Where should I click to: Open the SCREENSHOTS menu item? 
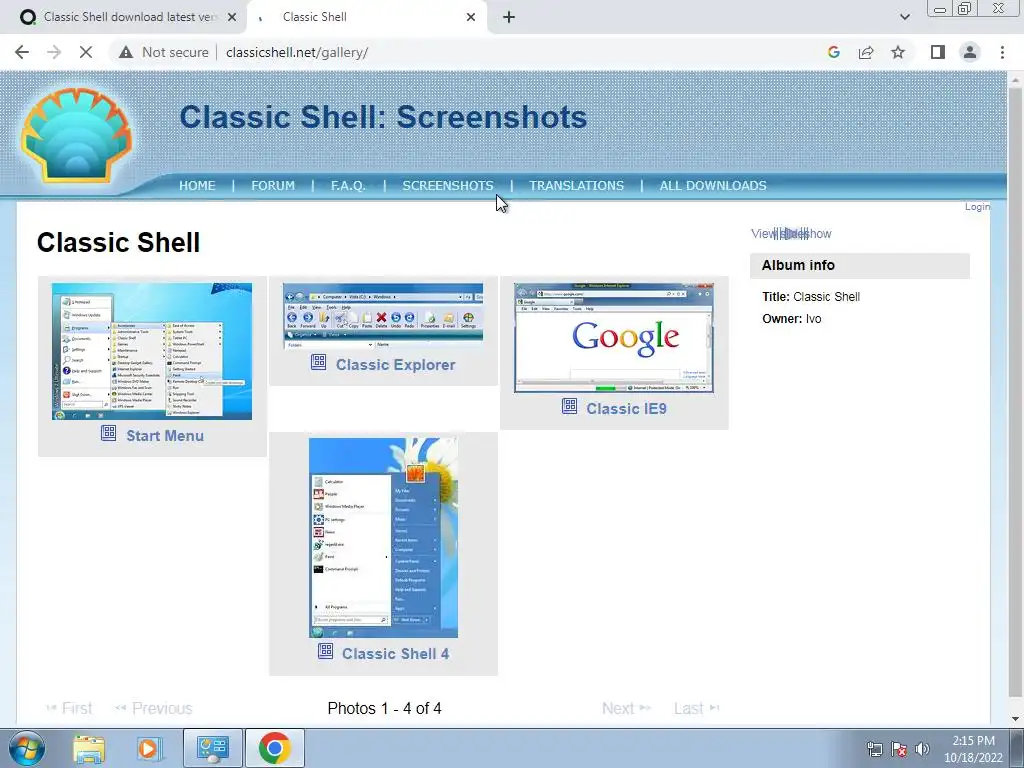448,185
